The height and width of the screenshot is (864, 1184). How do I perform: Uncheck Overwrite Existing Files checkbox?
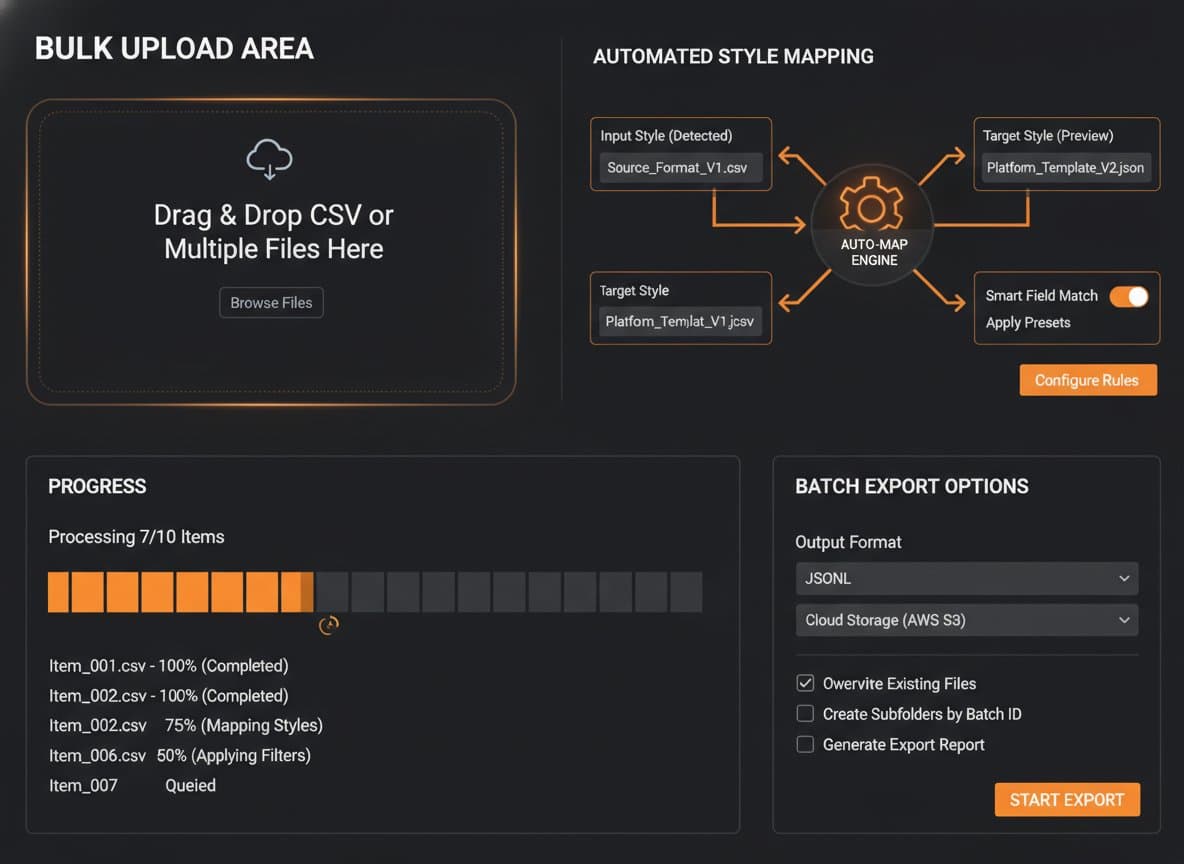click(805, 684)
